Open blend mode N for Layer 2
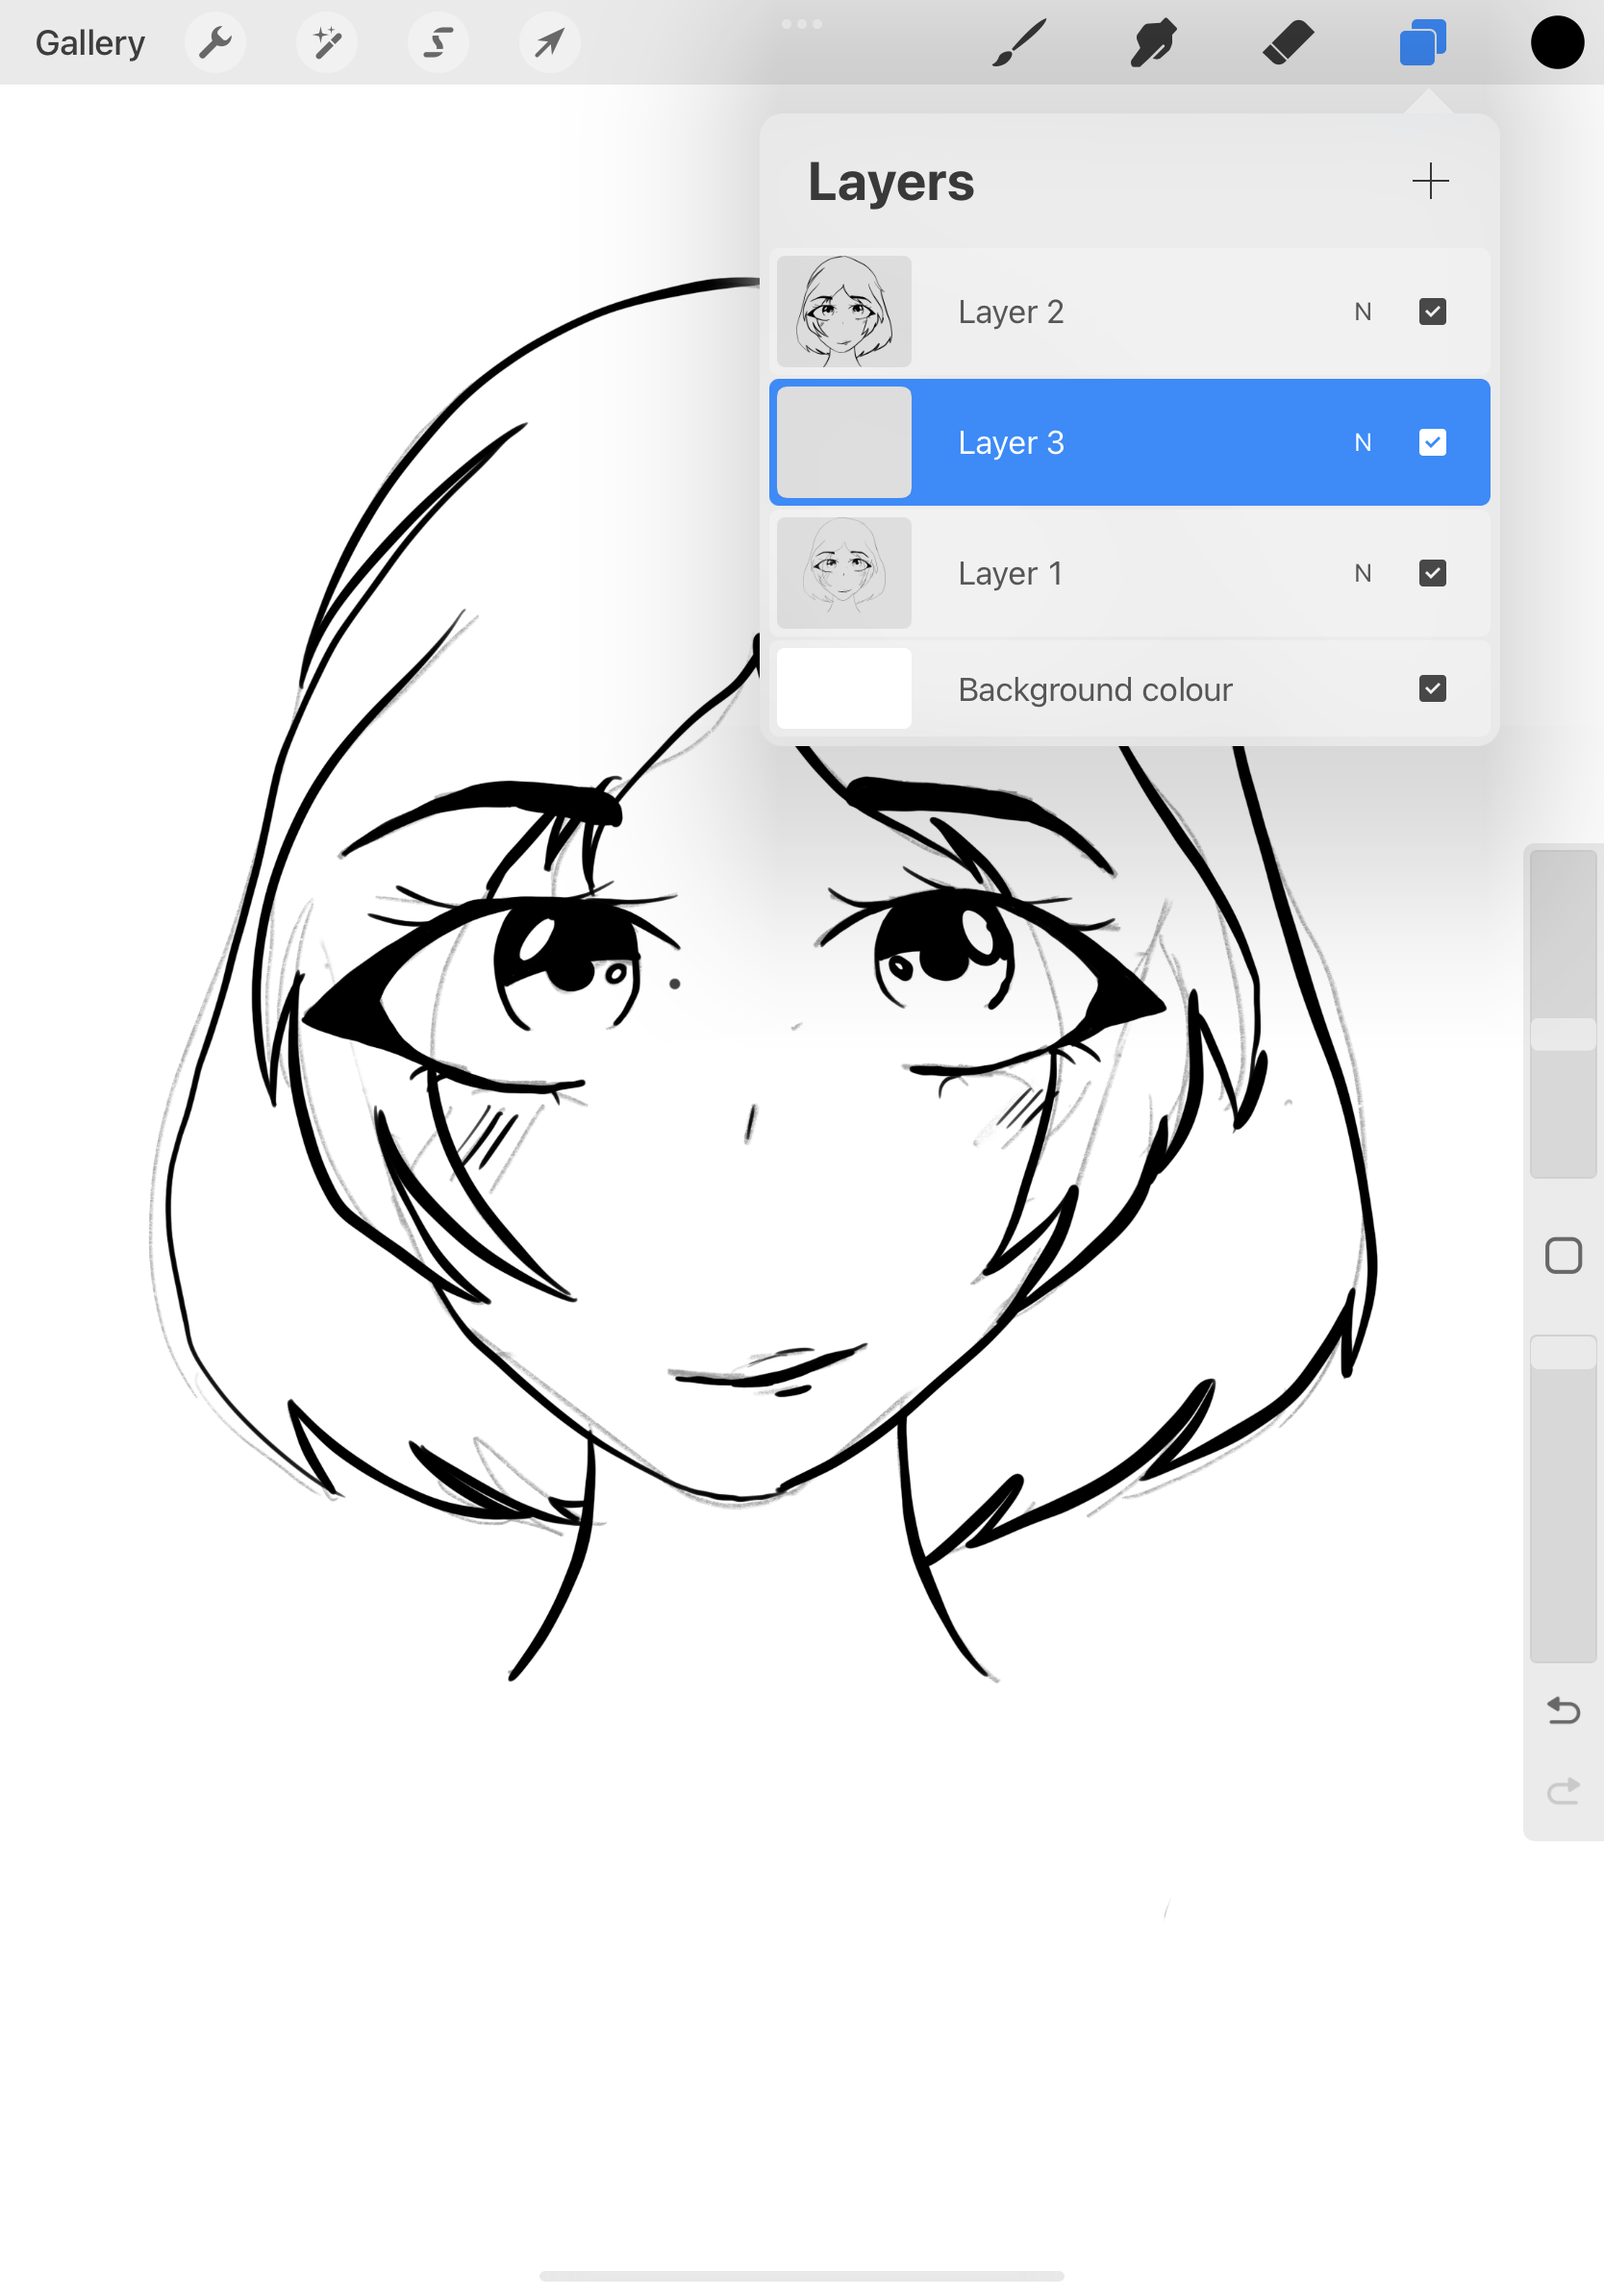This screenshot has width=1604, height=2296. click(x=1362, y=312)
